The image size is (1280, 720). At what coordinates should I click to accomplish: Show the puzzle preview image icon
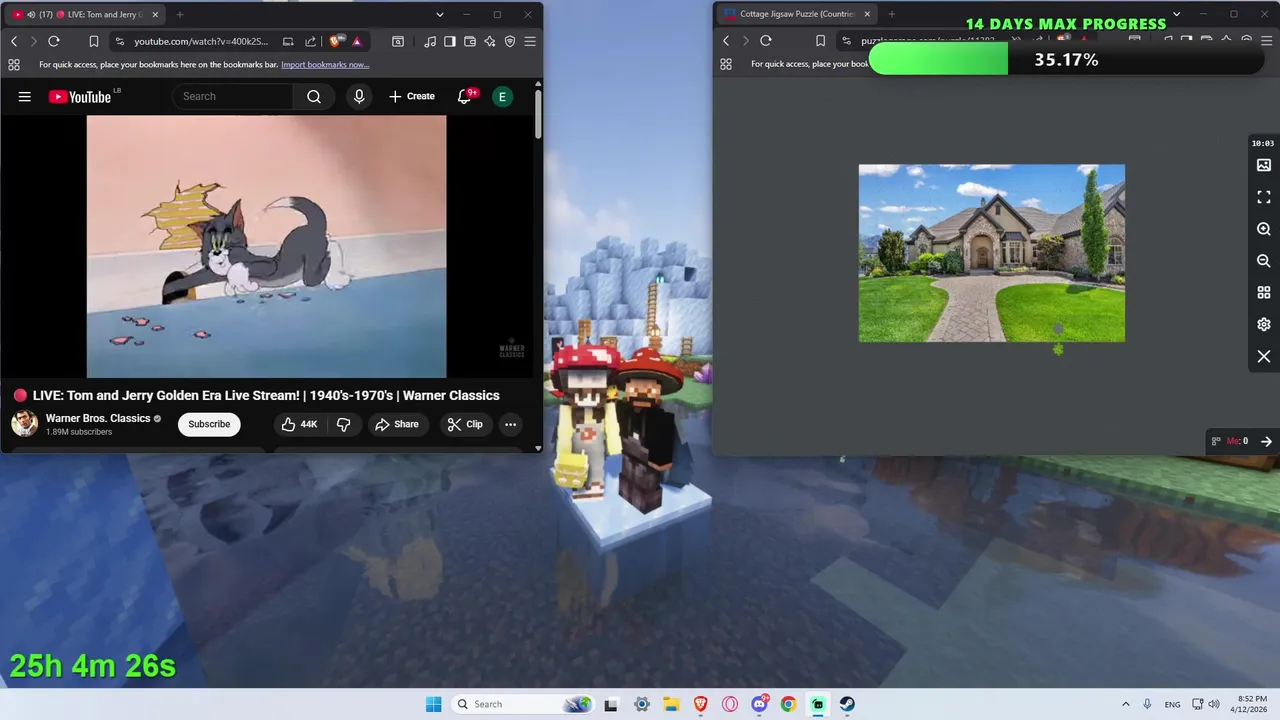(1264, 165)
